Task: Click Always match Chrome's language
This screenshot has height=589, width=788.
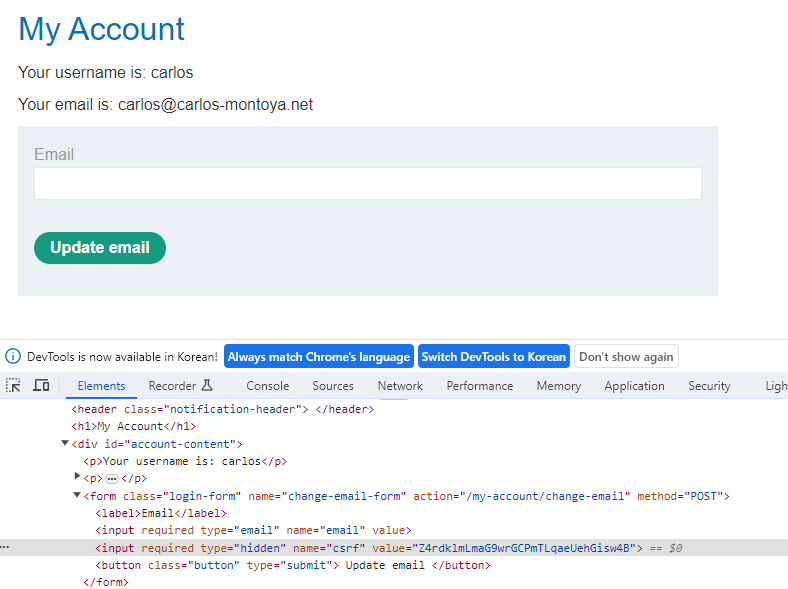Action: 319,356
